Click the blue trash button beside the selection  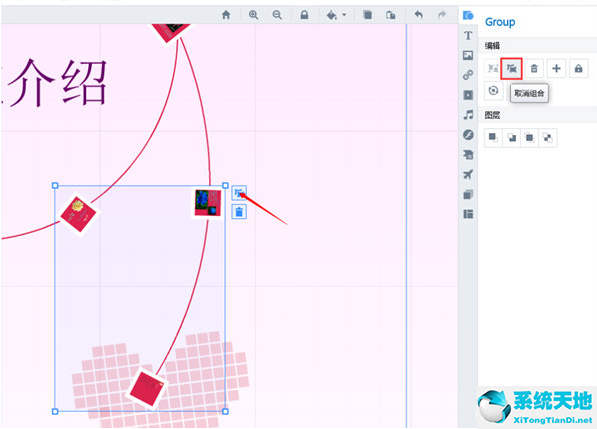tap(239, 212)
